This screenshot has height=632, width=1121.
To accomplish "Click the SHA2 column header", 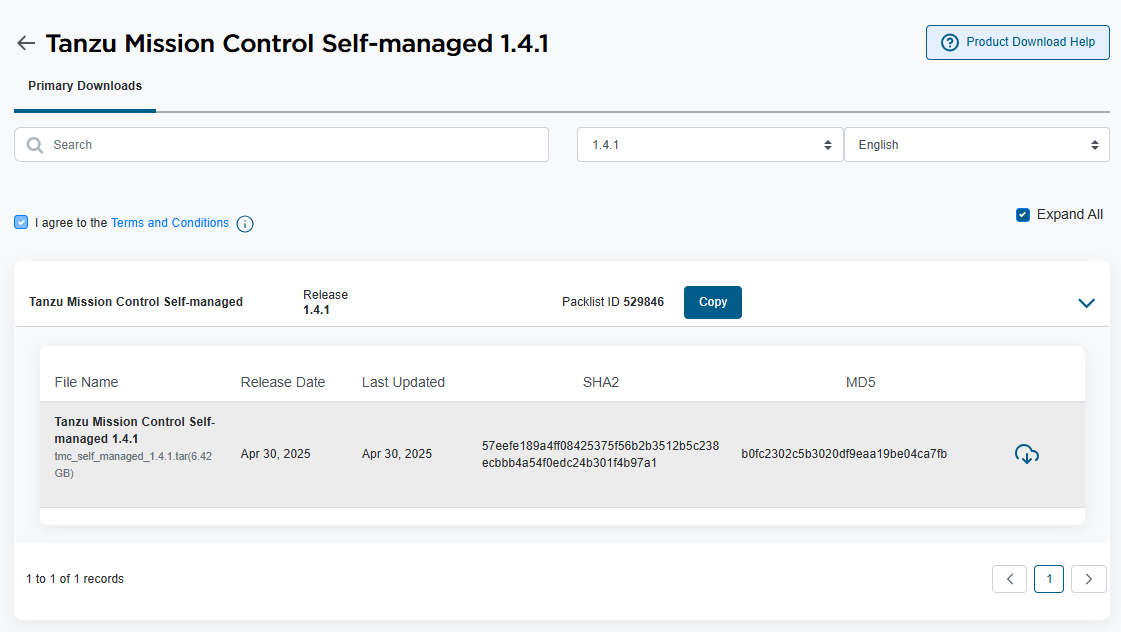I will (601, 382).
